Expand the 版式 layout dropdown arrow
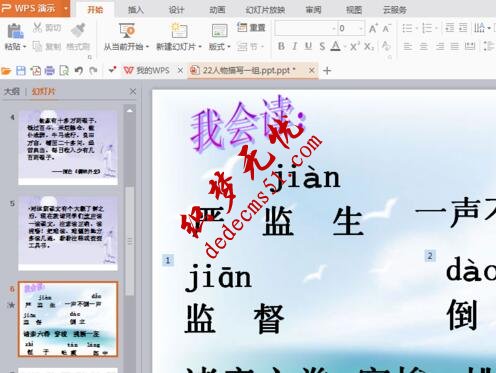Viewport: 496px width, 373px height. [x=229, y=47]
